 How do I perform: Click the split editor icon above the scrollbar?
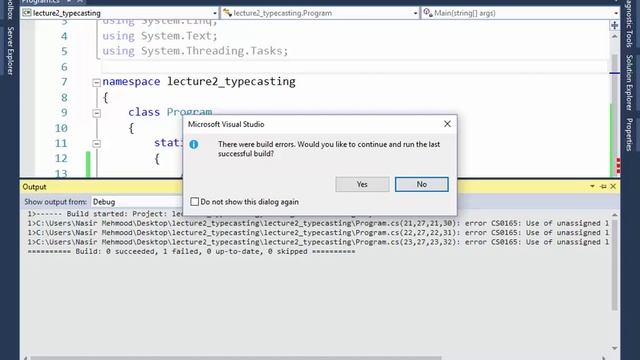coord(615,25)
